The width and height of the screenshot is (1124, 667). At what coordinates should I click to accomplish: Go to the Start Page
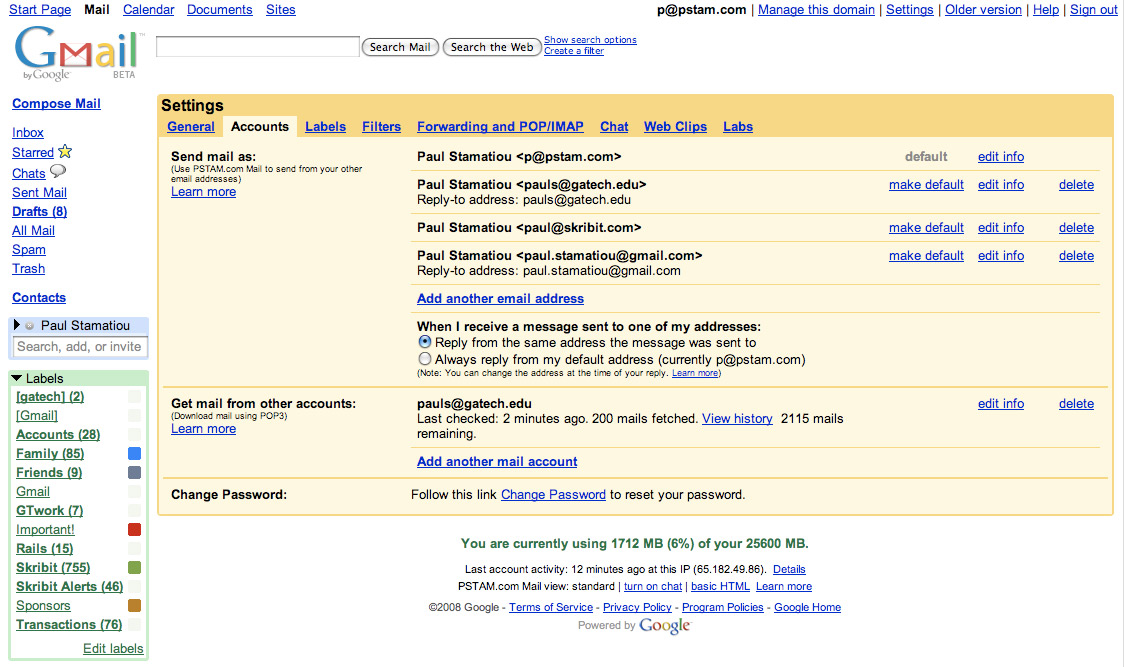40,9
